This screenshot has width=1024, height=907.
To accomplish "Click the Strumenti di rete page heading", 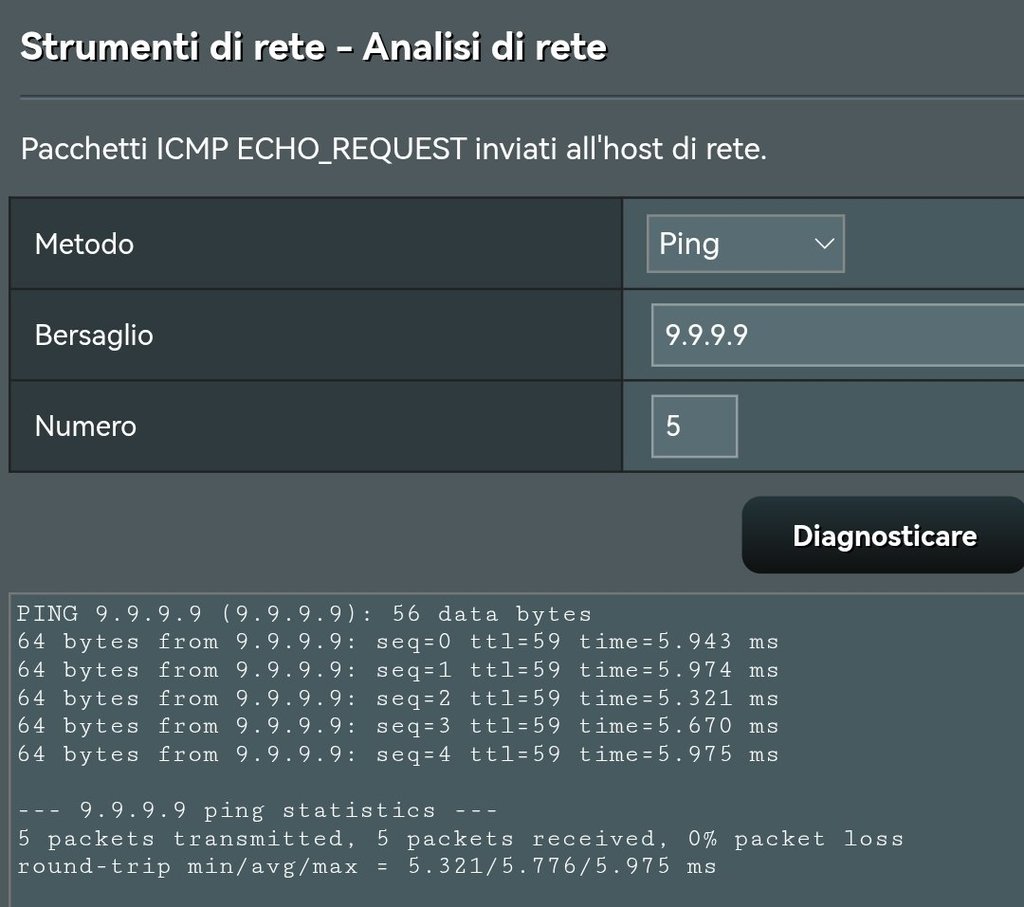I will click(313, 47).
